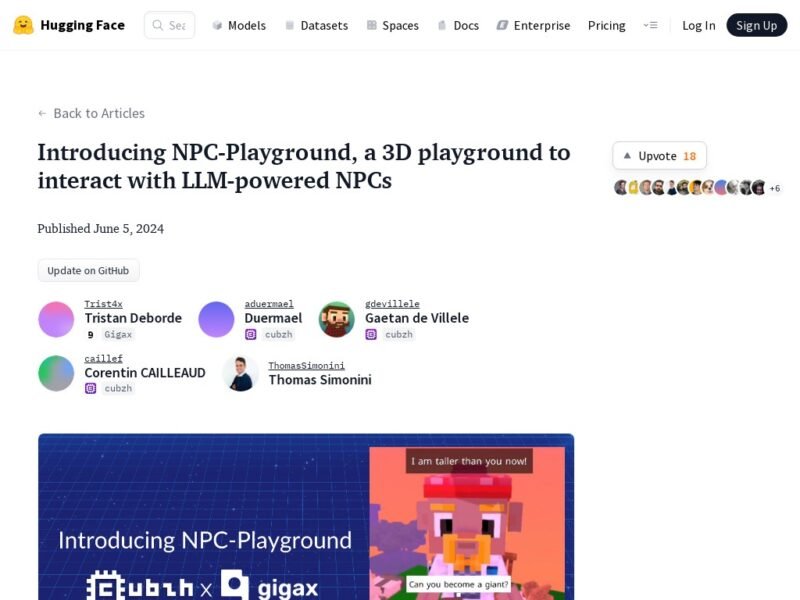Viewport: 800px width, 600px height.
Task: Click Update on GitHub button
Action: pos(88,270)
